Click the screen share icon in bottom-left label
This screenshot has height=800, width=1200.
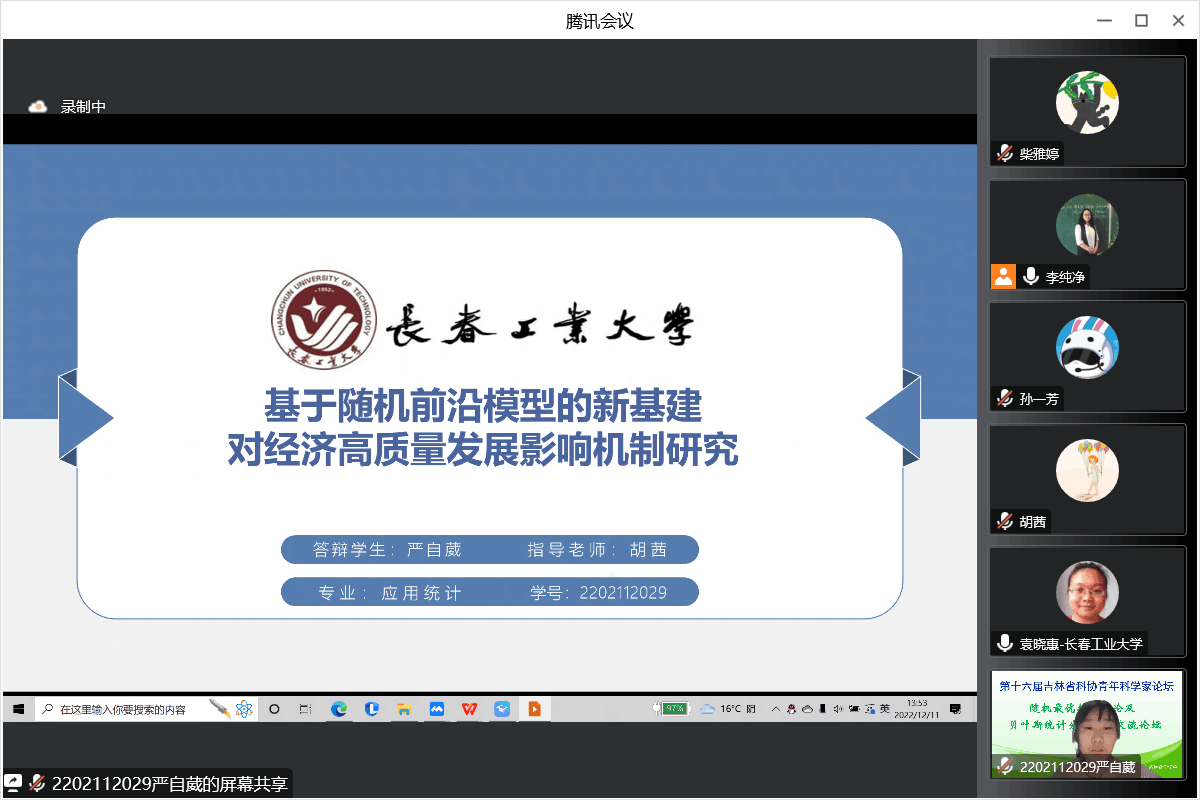pos(14,783)
